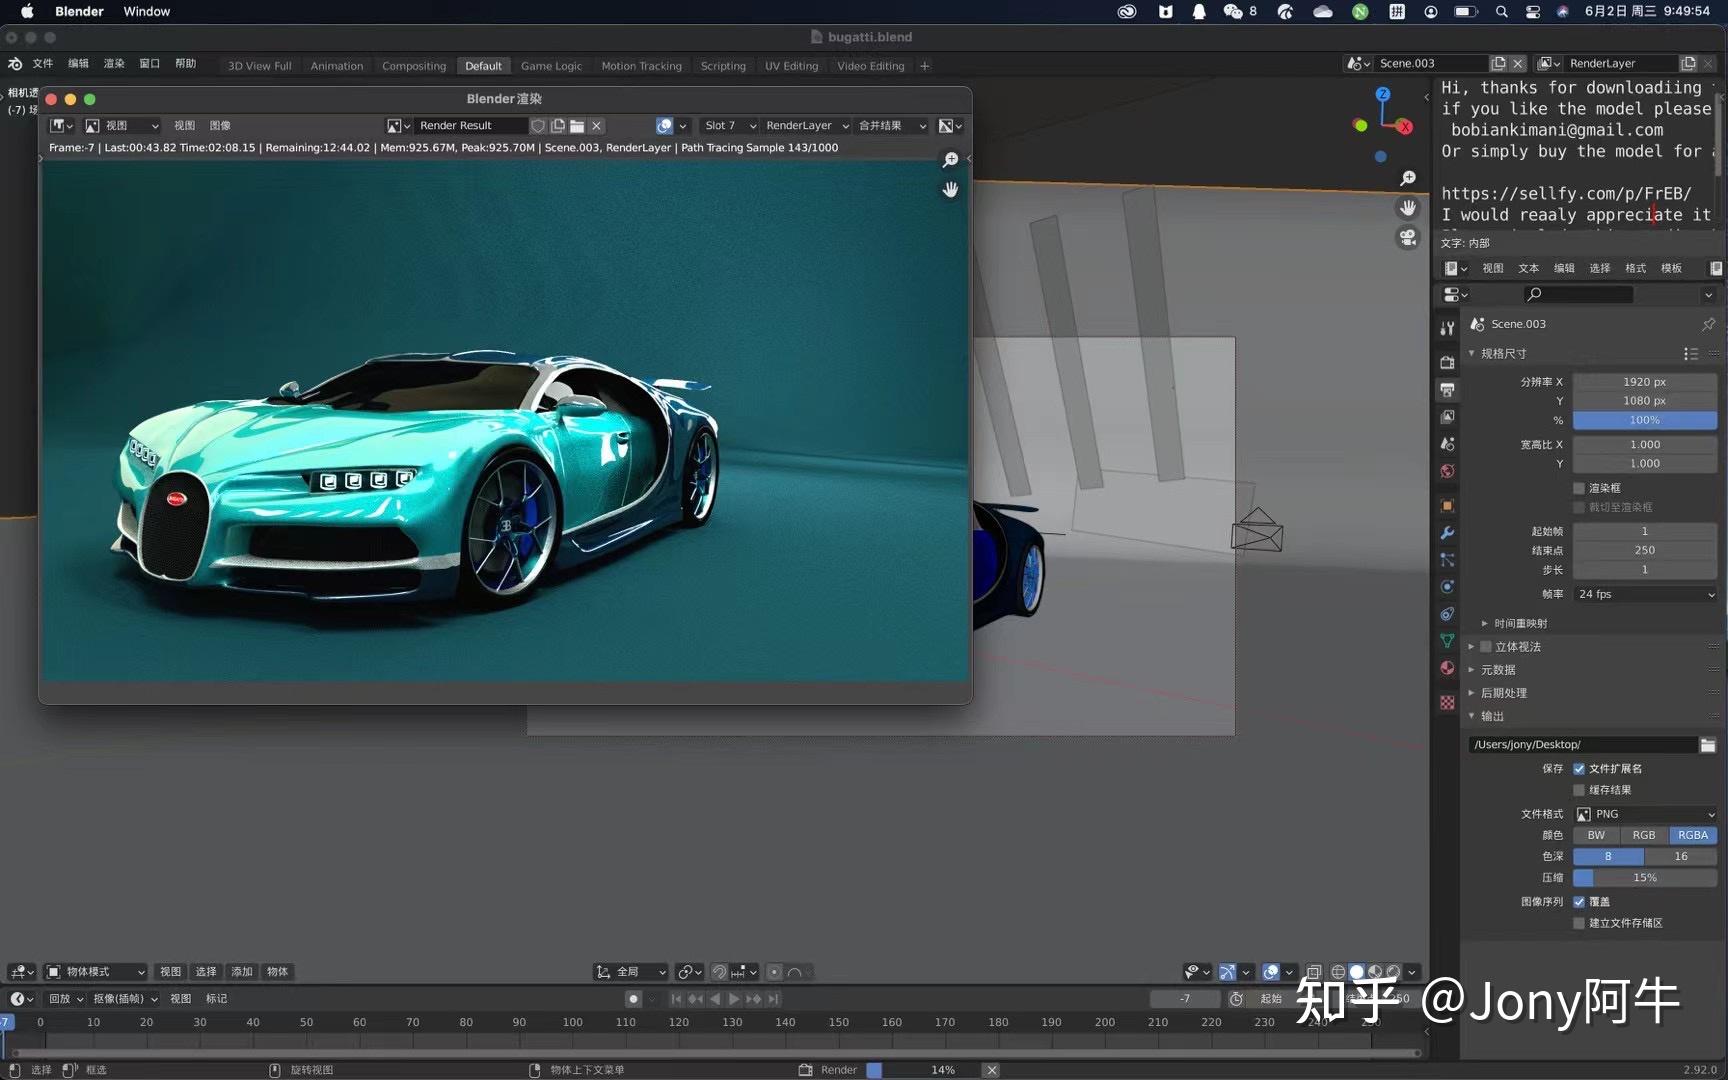Viewport: 1728px width, 1080px height.
Task: Open the RenderLayer dropdown in the render window
Action: coord(806,126)
